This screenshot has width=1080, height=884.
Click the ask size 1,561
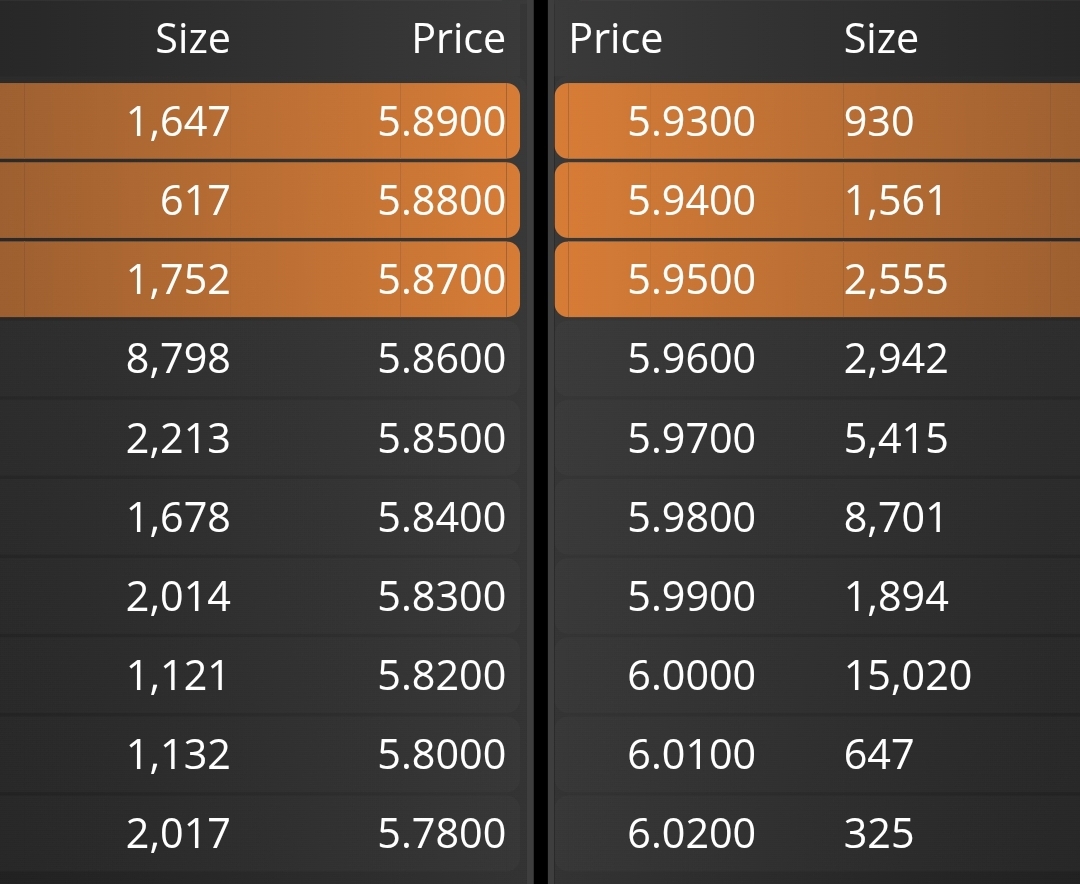click(x=894, y=201)
